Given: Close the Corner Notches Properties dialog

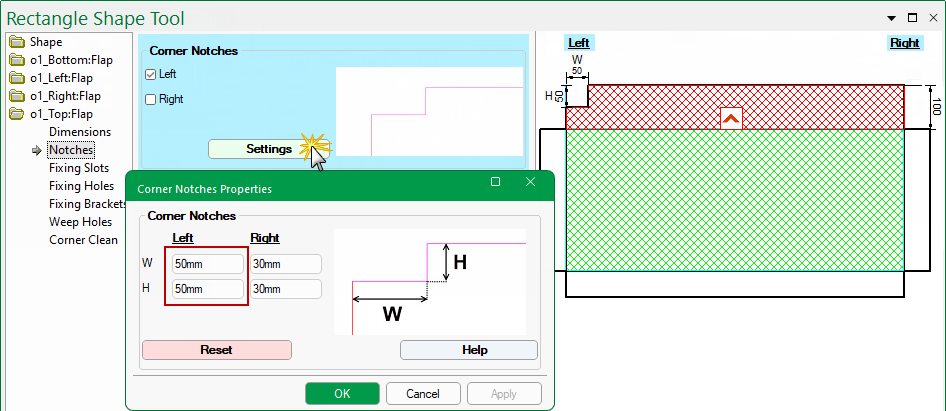Looking at the screenshot, I should [x=531, y=182].
